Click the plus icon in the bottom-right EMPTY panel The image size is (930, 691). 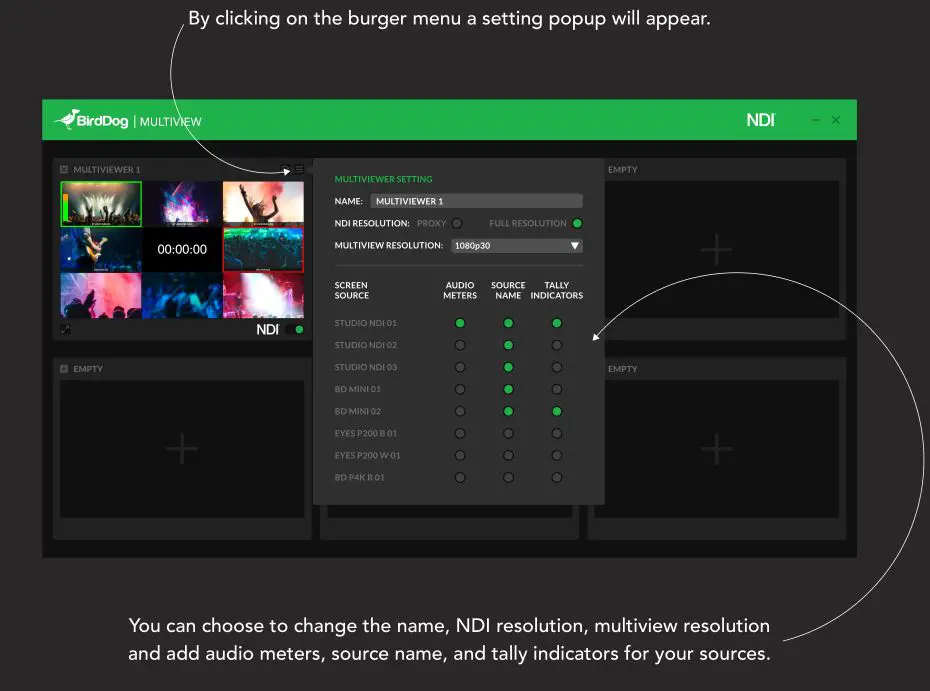click(717, 448)
